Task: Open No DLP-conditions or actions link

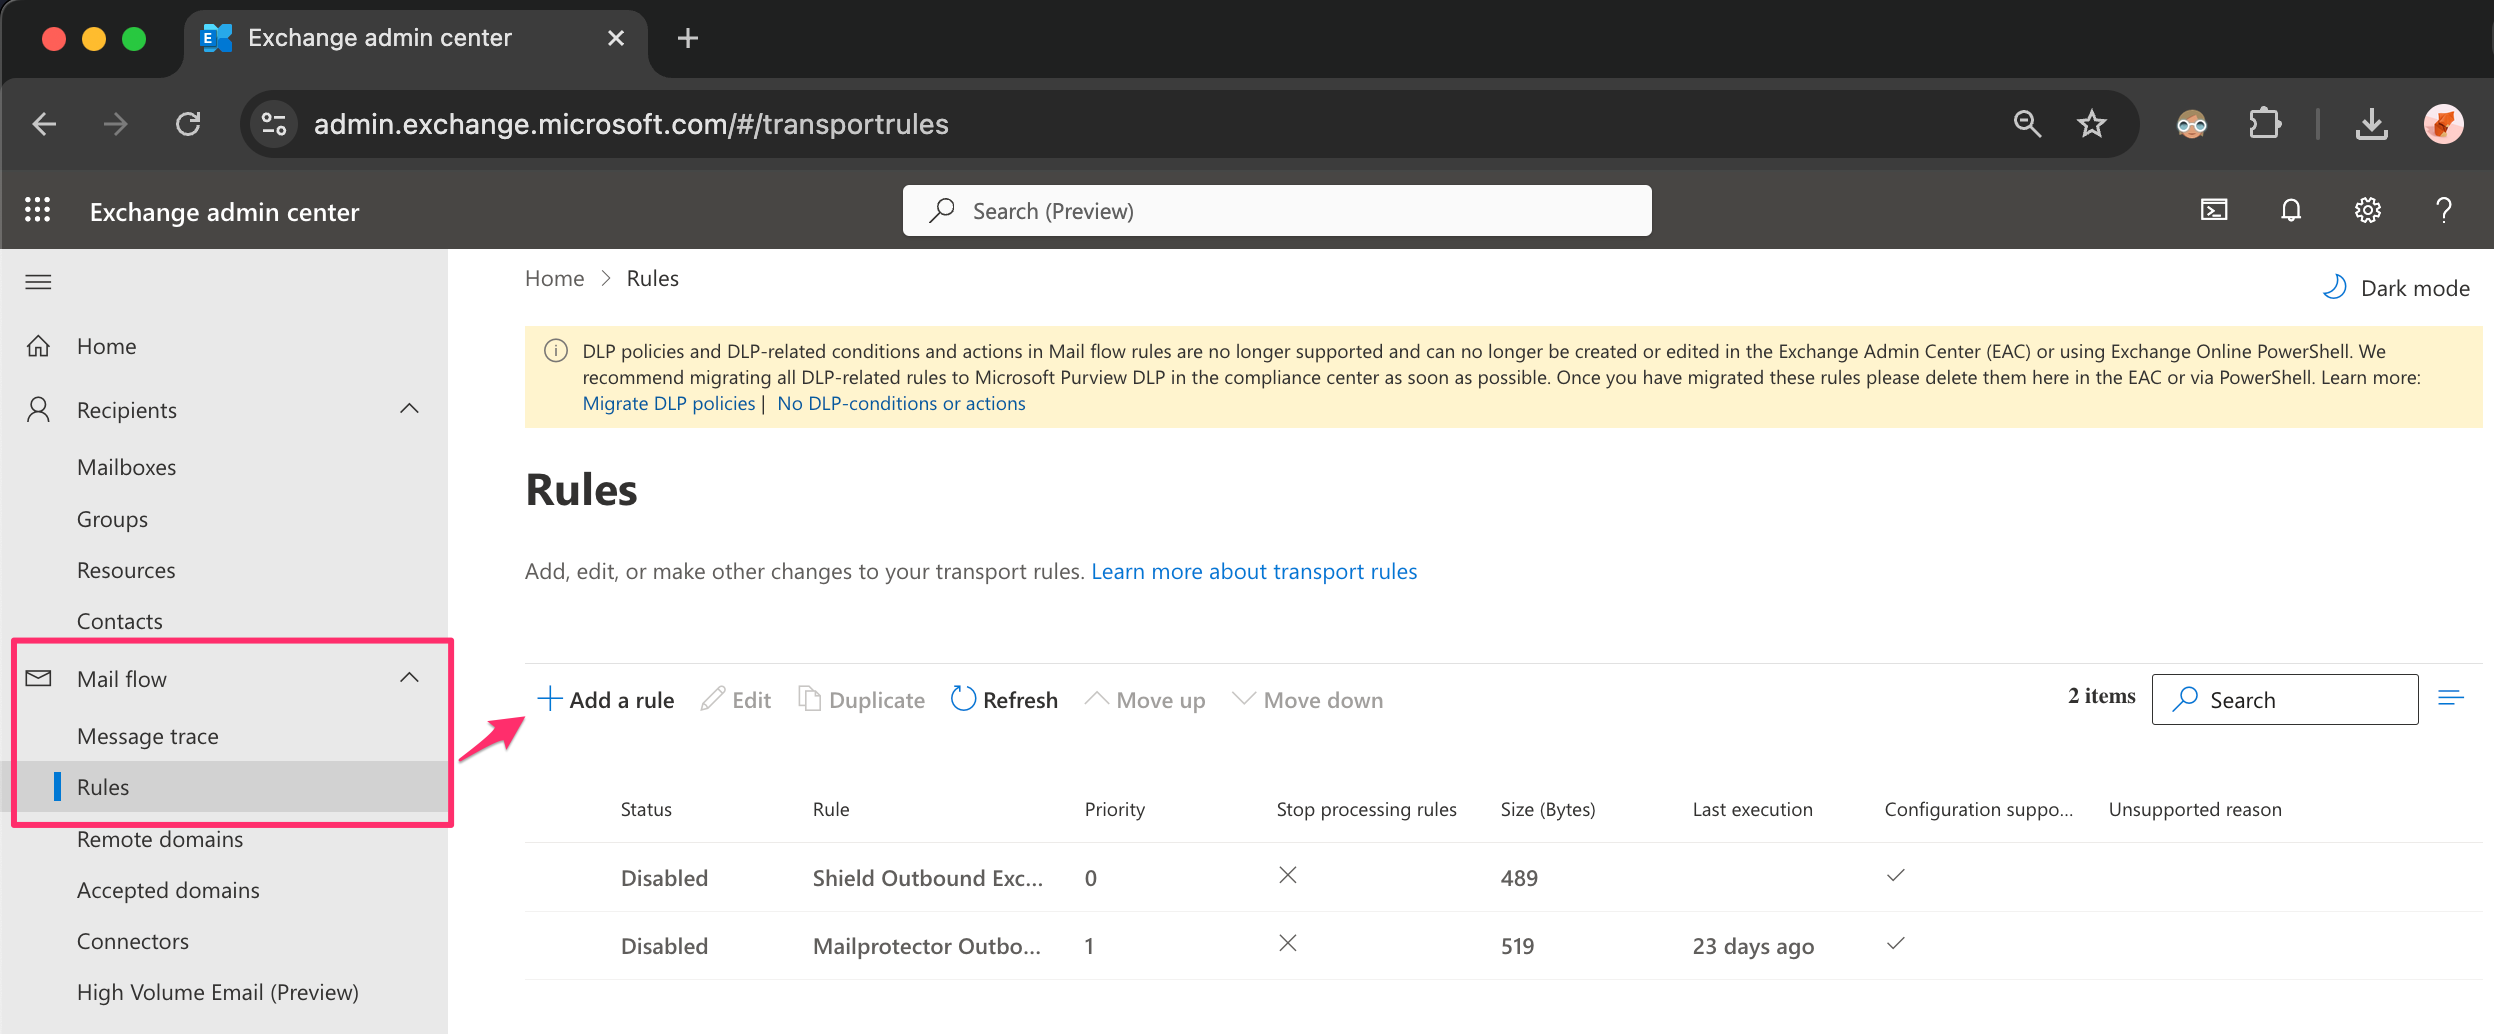Action: point(901,403)
